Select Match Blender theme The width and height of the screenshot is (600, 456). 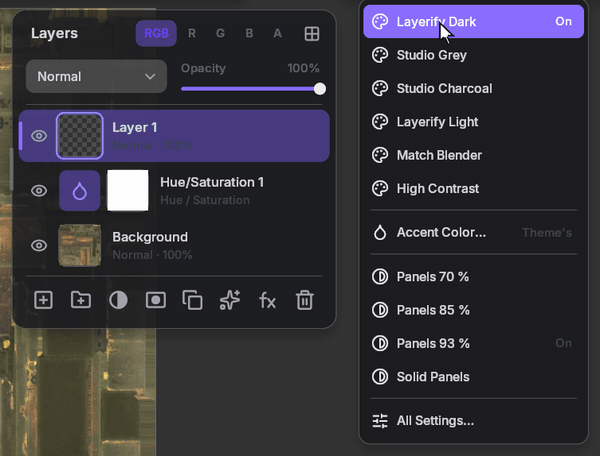tap(474, 155)
